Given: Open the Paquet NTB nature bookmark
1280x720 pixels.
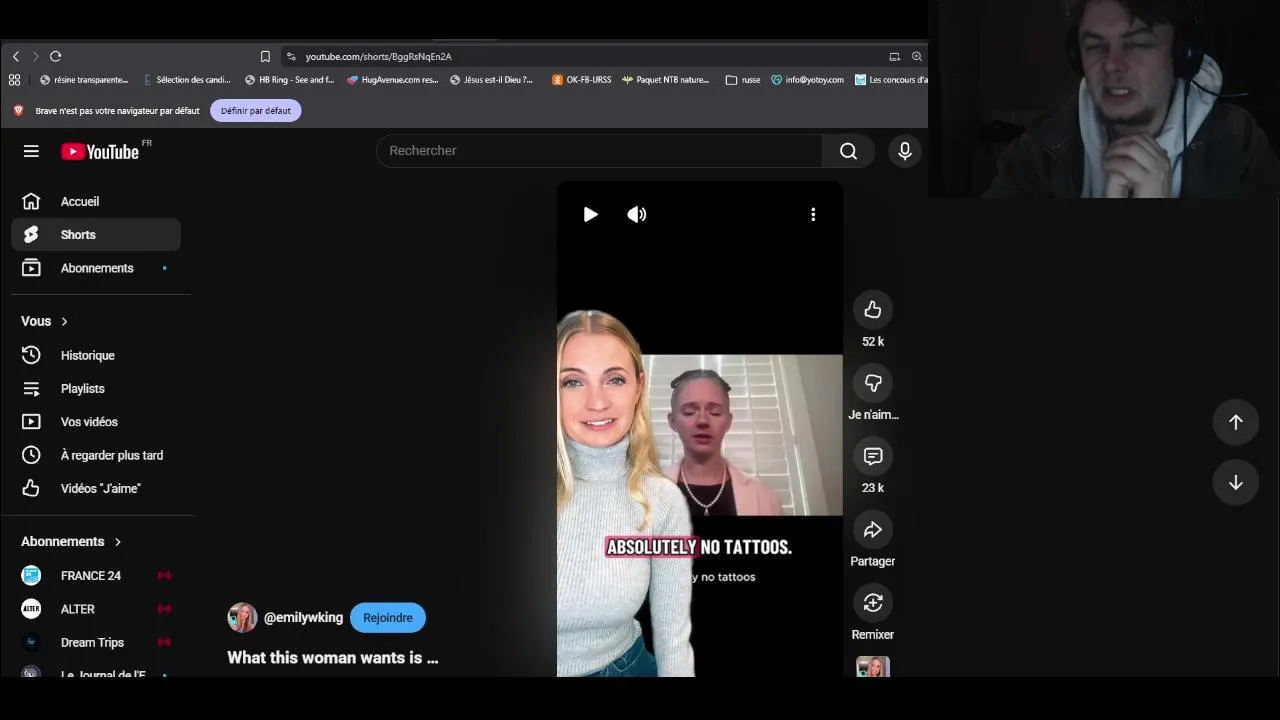Looking at the screenshot, I should [666, 80].
